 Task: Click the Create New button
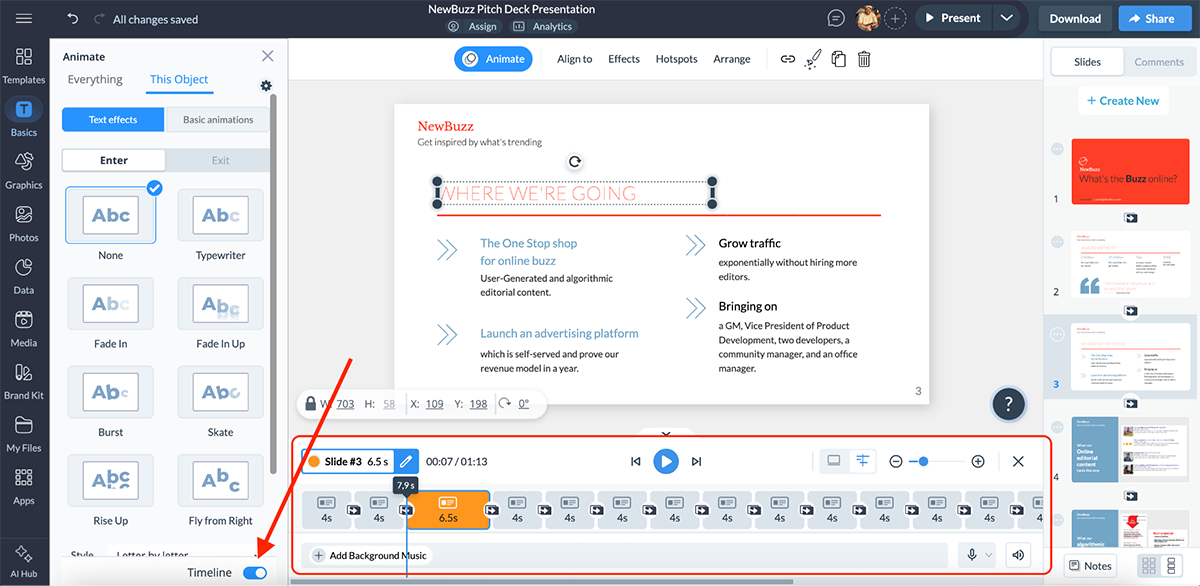[1123, 100]
